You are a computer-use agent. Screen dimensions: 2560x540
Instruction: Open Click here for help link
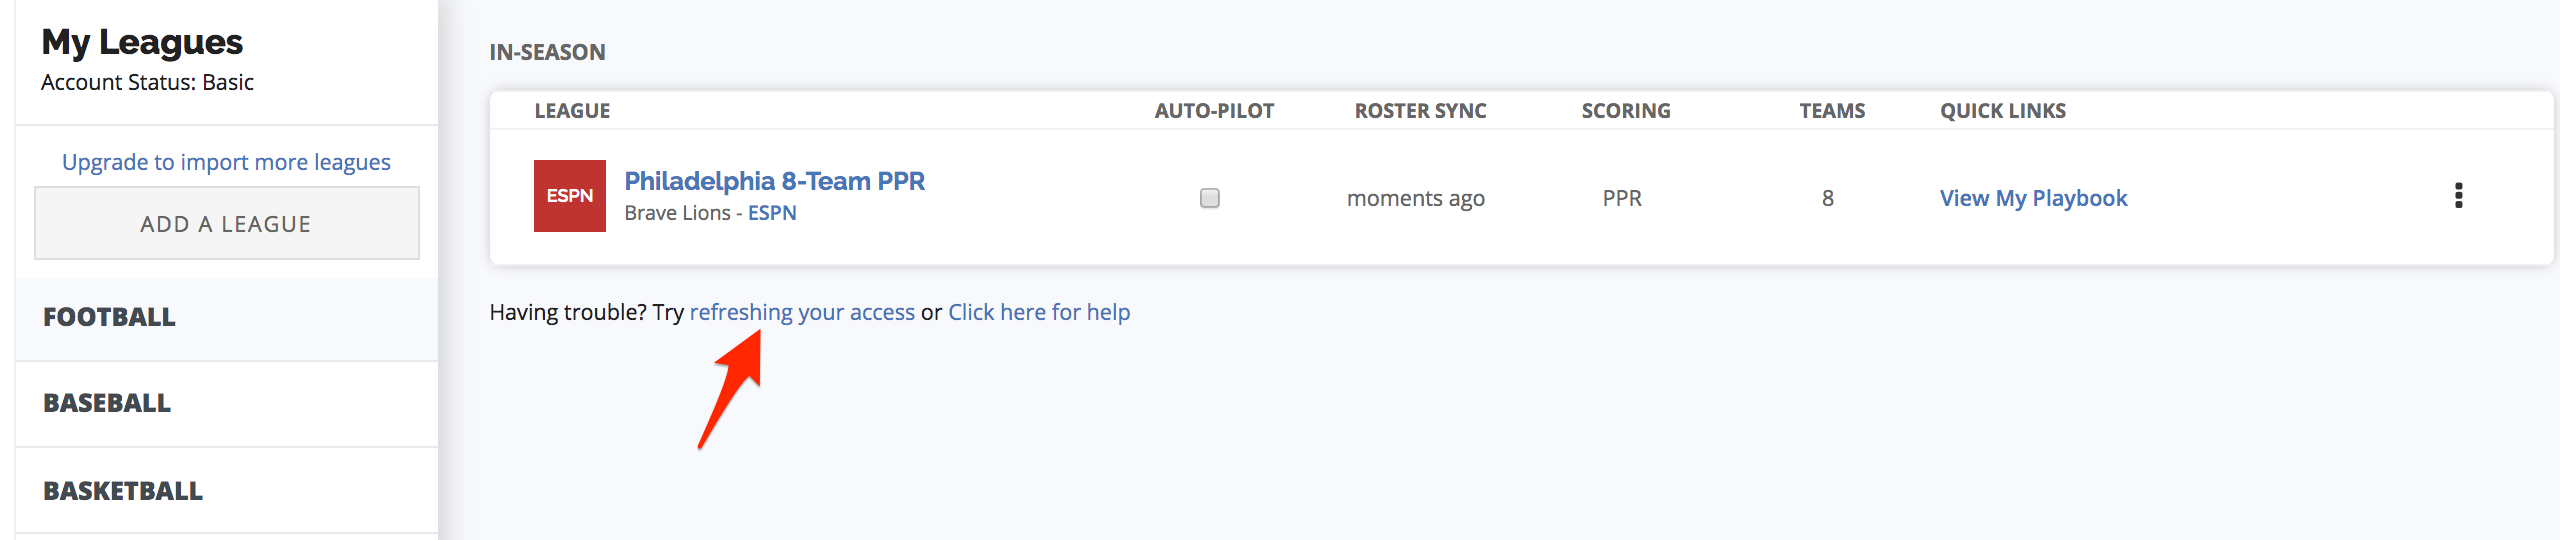1039,312
